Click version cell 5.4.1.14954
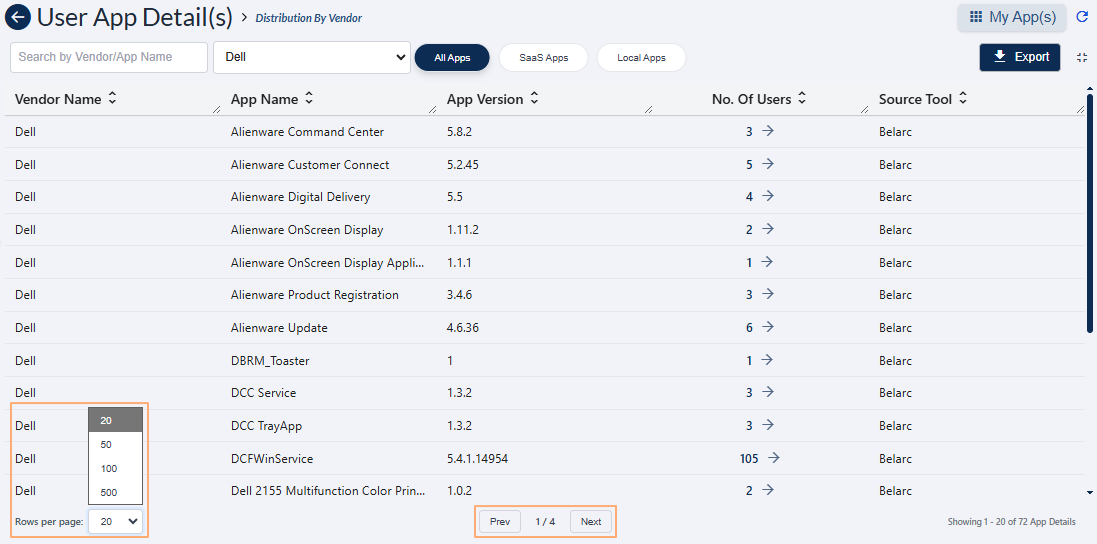The image size is (1097, 544). pos(477,459)
